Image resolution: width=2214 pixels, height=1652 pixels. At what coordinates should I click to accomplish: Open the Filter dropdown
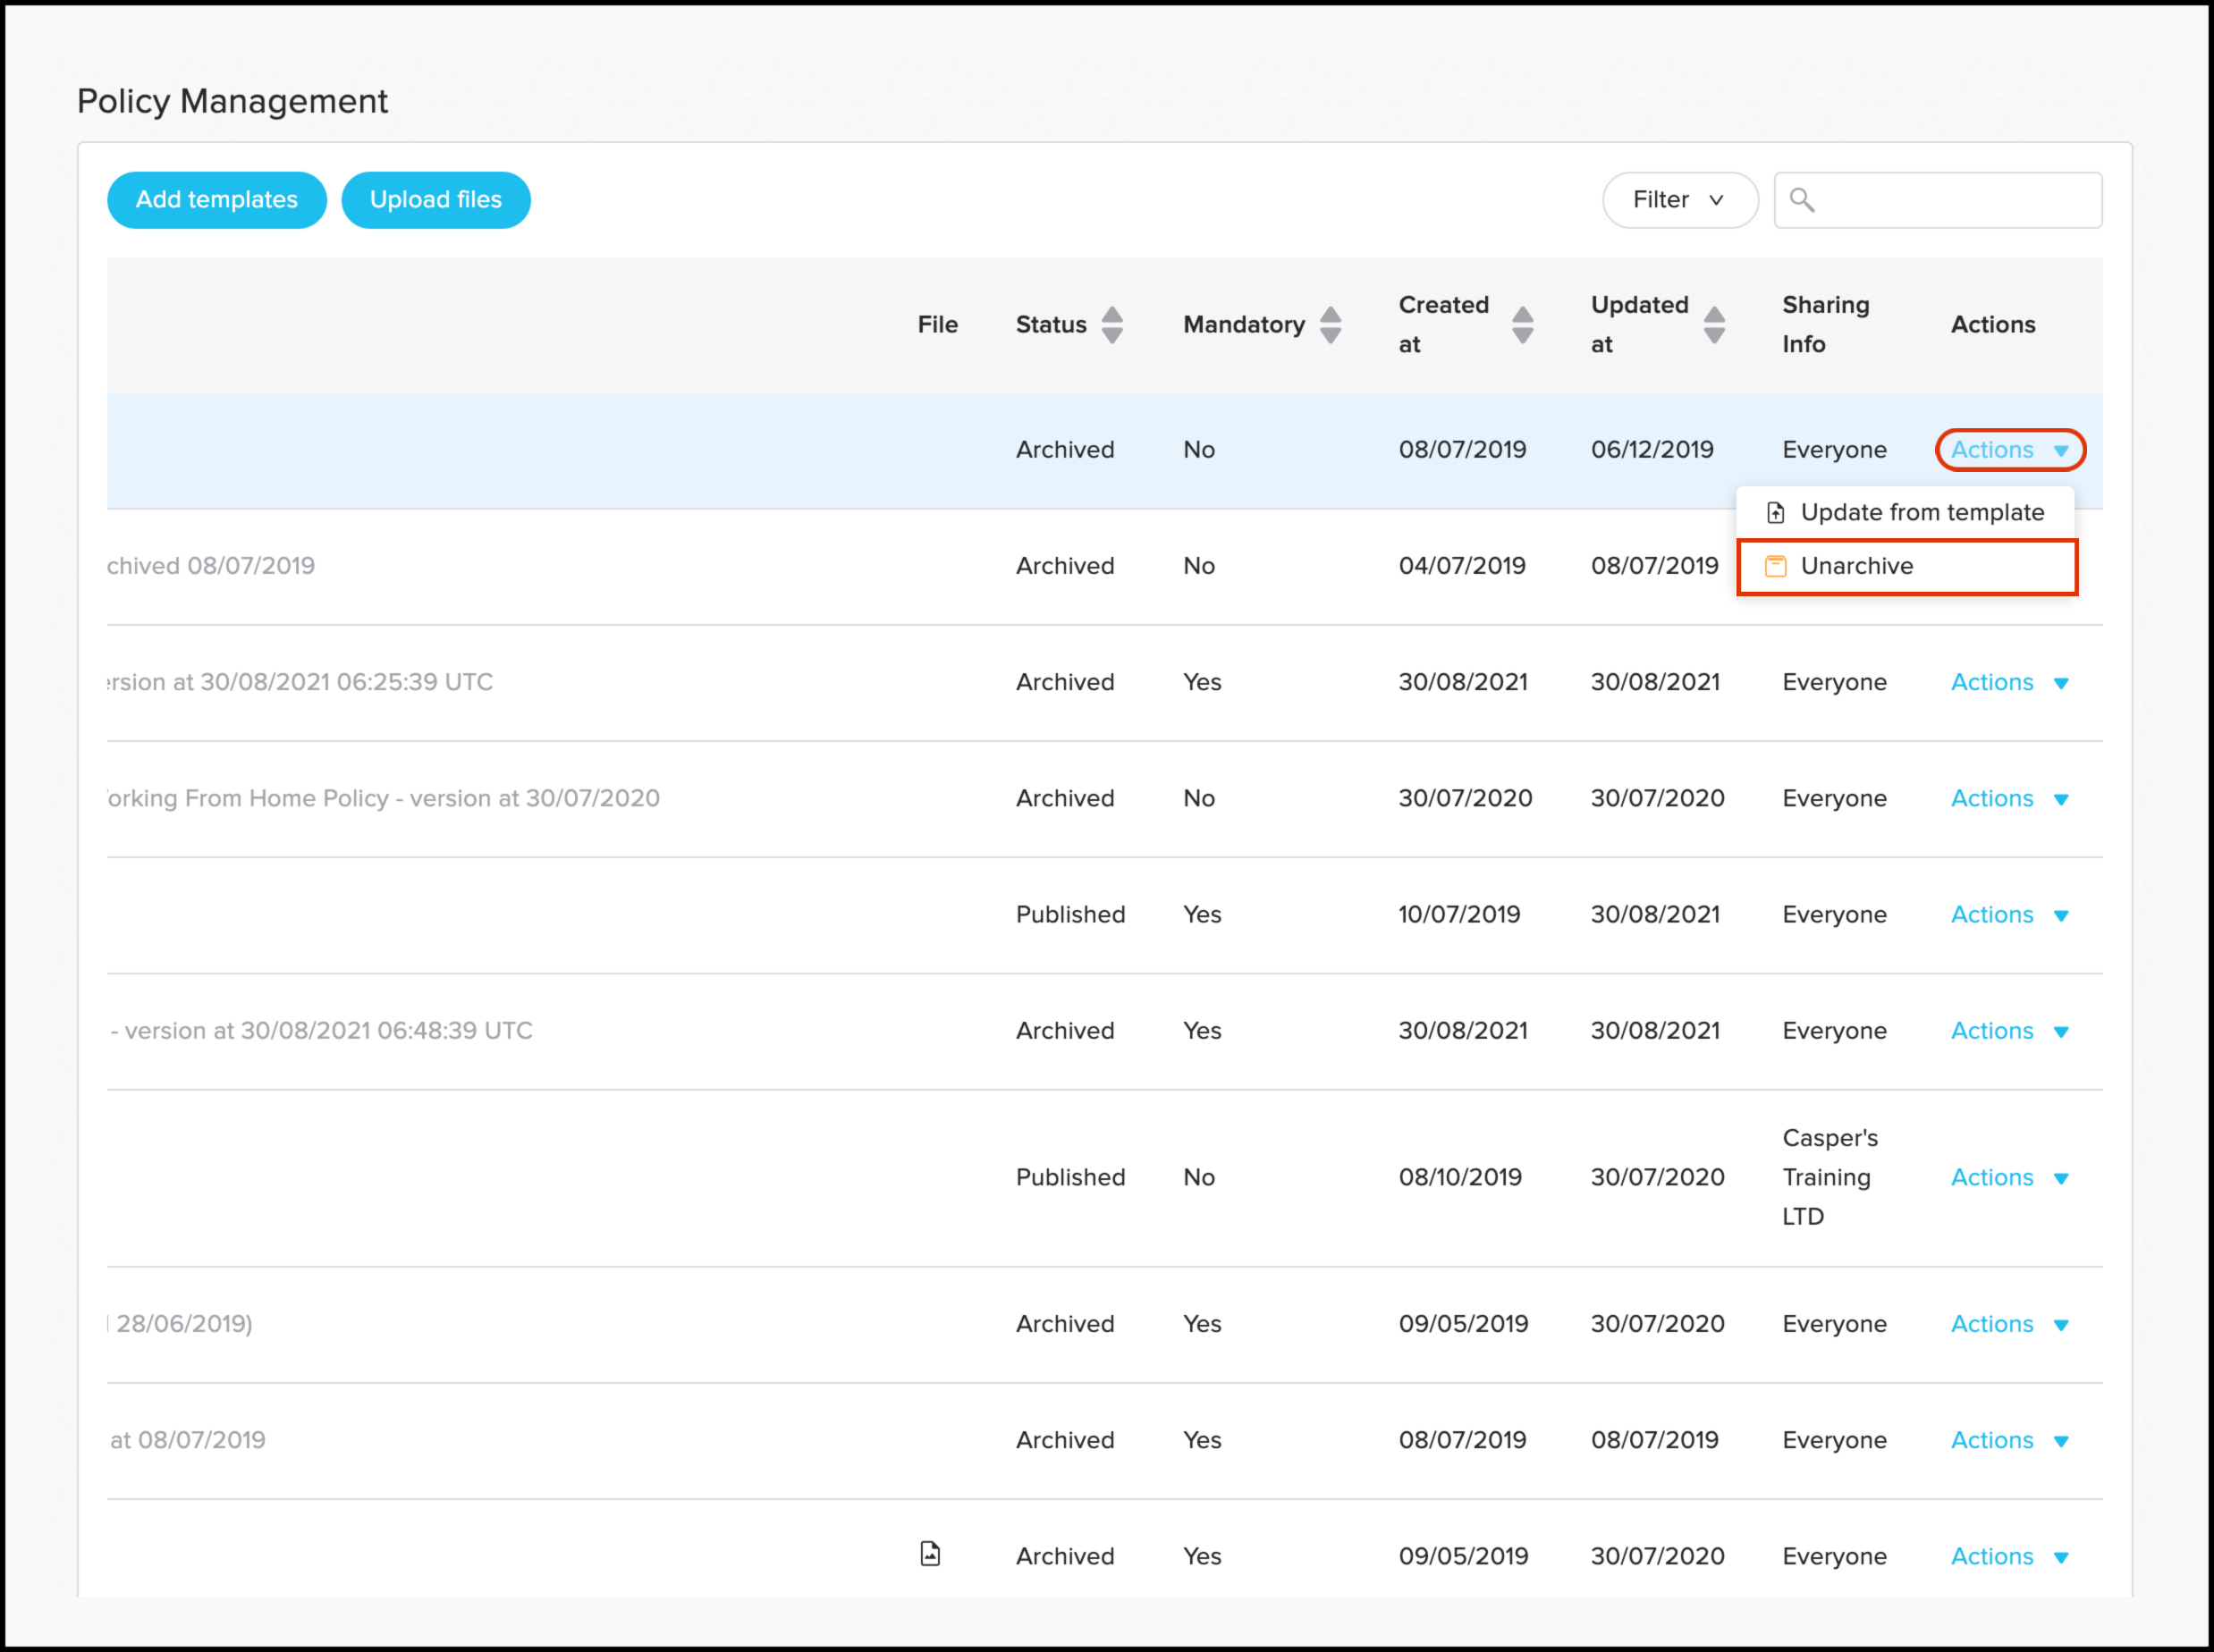(x=1679, y=200)
